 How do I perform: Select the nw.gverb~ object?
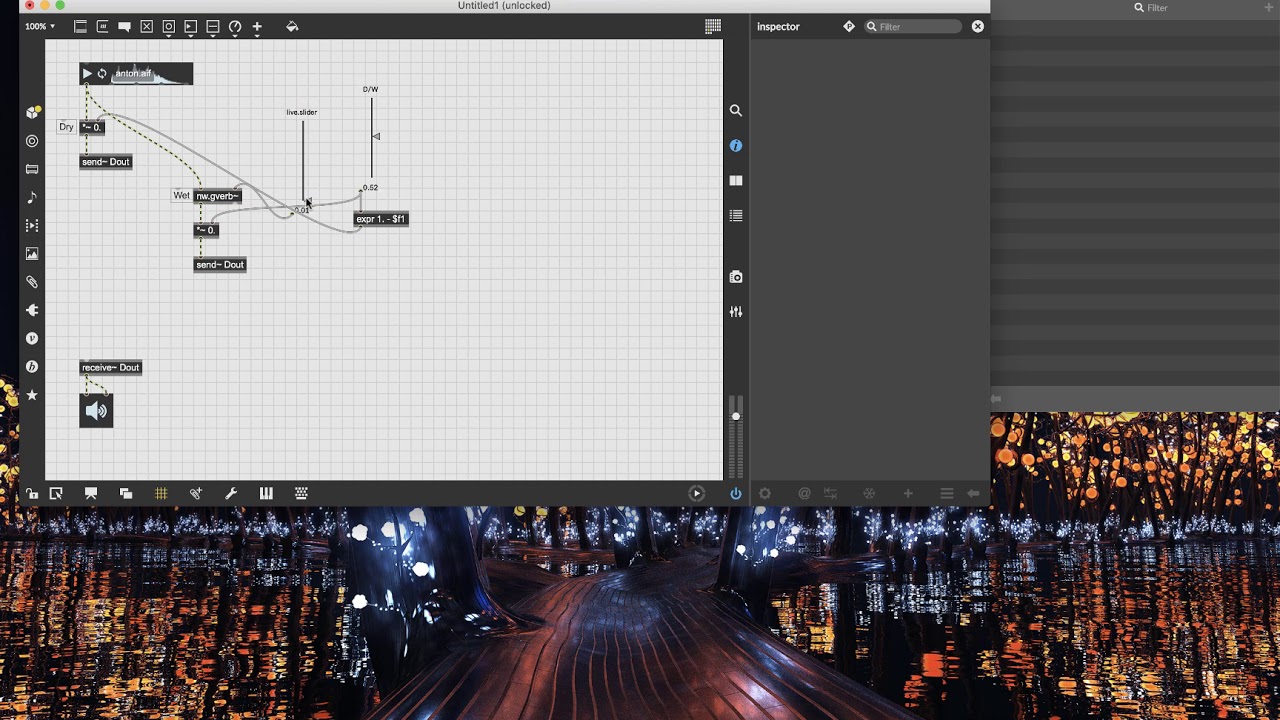(217, 196)
